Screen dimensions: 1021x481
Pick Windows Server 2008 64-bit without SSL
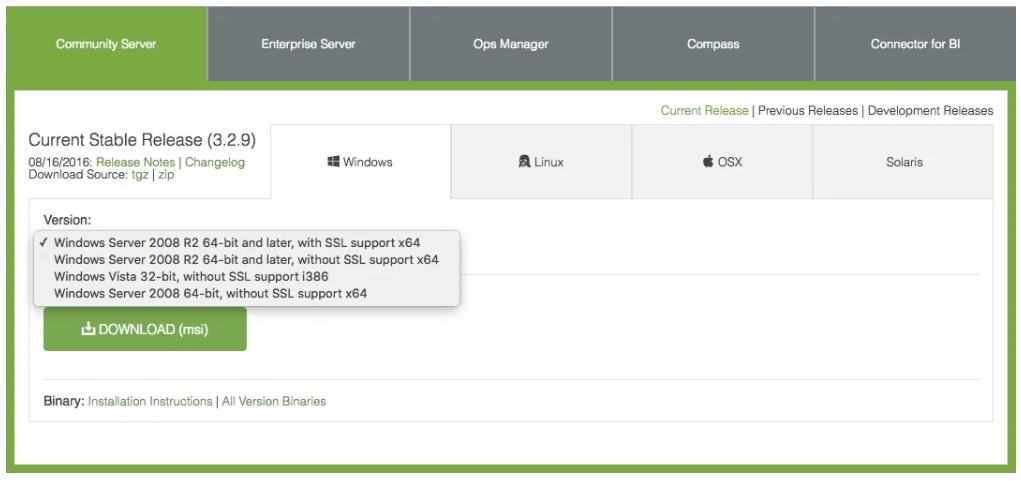(210, 293)
